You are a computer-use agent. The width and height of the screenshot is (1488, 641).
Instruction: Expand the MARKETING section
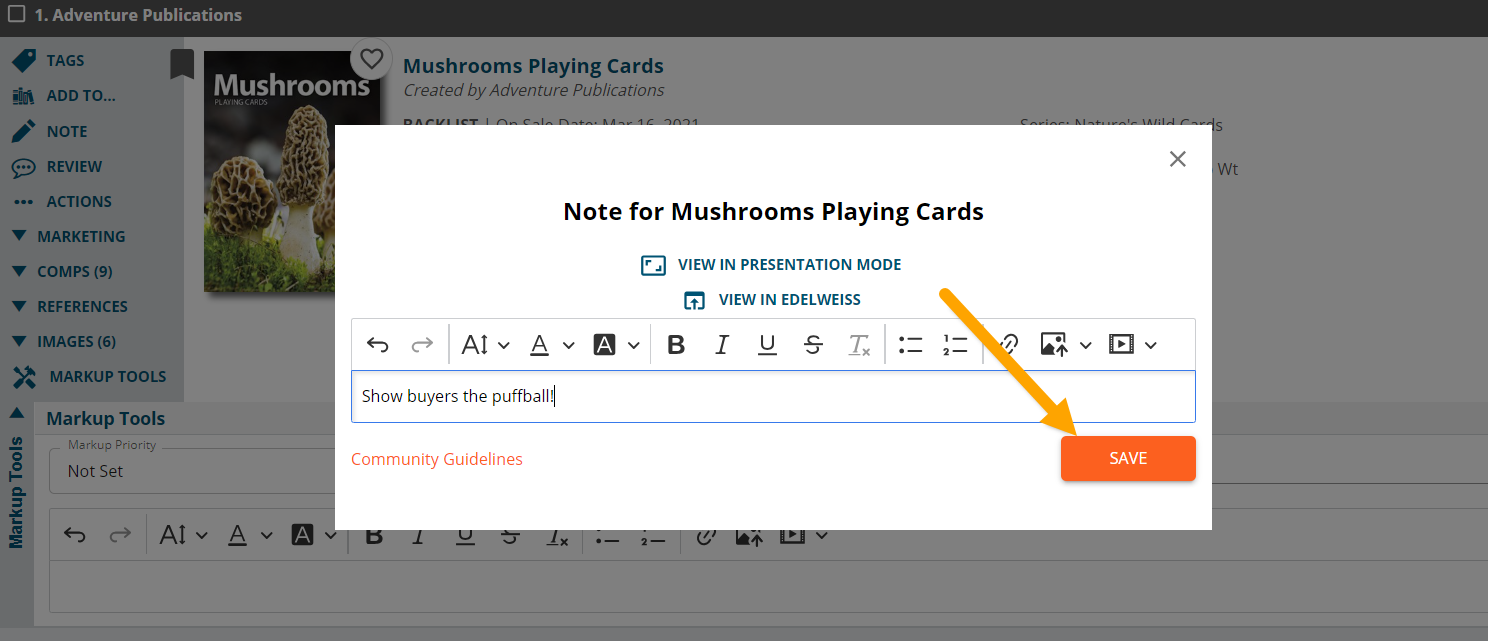pyautogui.click(x=69, y=236)
